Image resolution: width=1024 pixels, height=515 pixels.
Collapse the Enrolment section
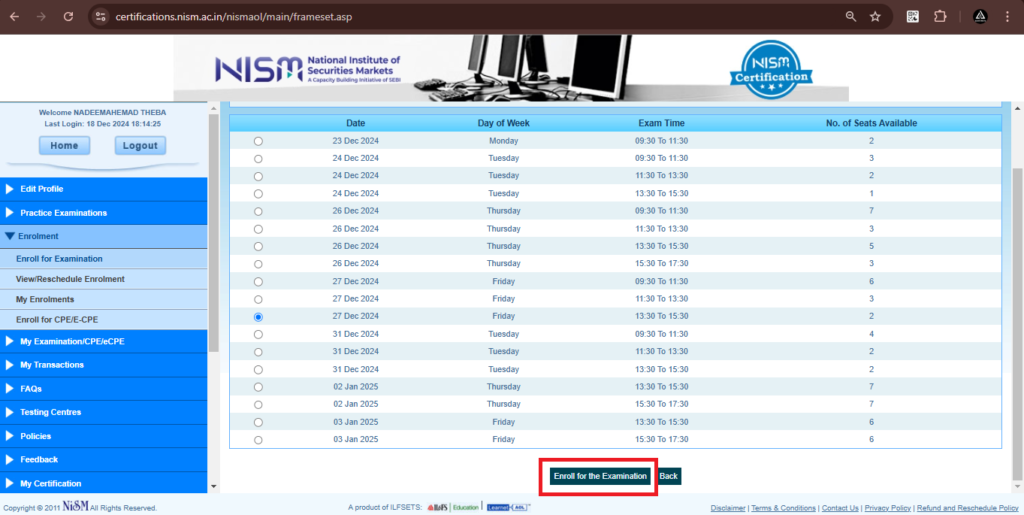point(104,236)
